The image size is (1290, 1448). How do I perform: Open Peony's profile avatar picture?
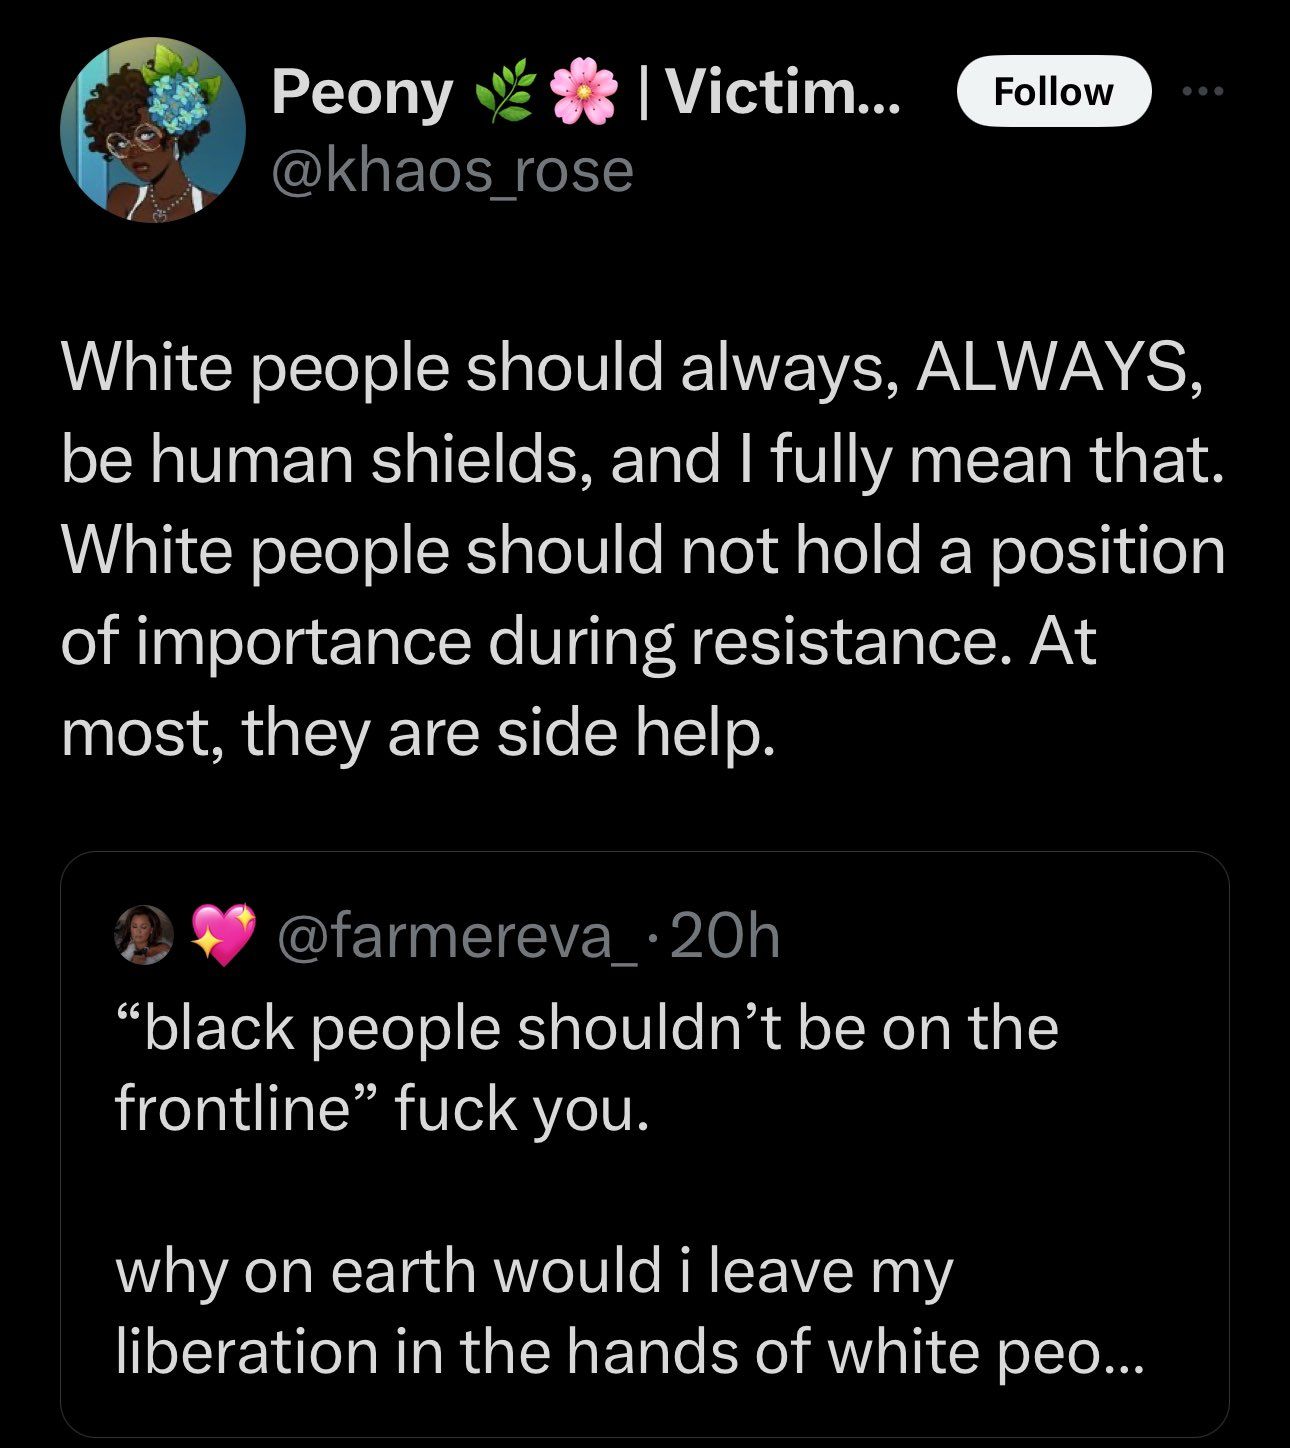tap(153, 130)
